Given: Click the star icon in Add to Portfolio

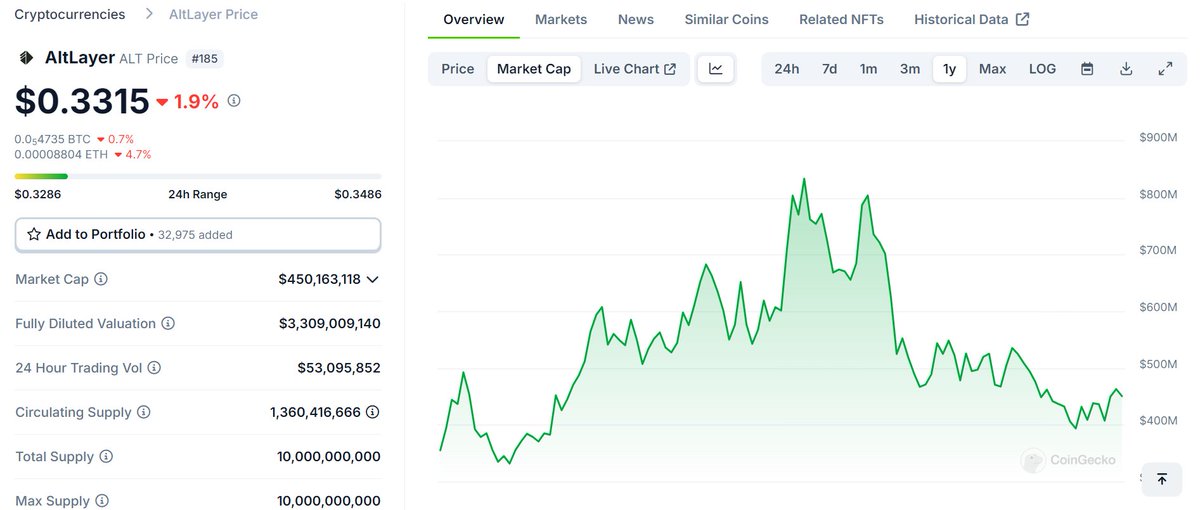Looking at the screenshot, I should click(34, 234).
